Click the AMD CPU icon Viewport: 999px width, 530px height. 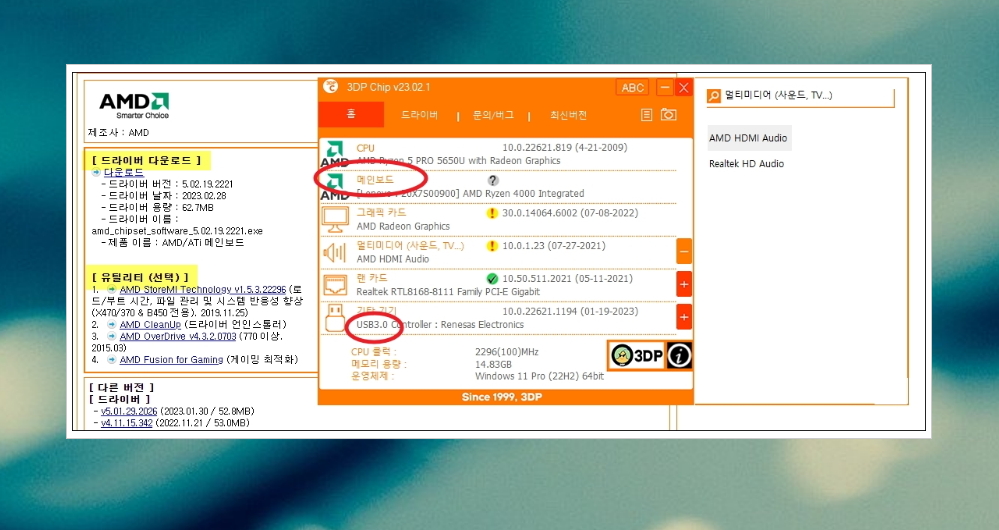[x=334, y=154]
